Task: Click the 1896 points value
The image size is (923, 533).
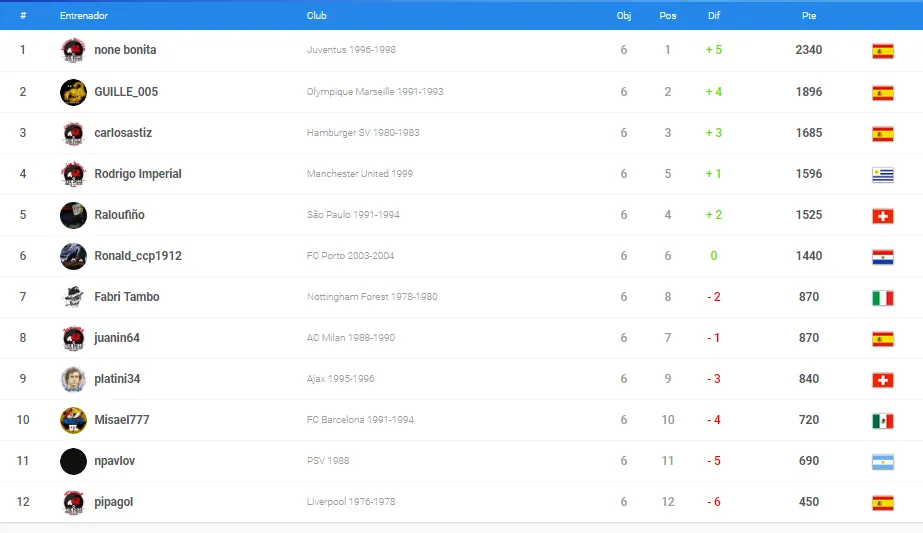Action: pos(809,92)
